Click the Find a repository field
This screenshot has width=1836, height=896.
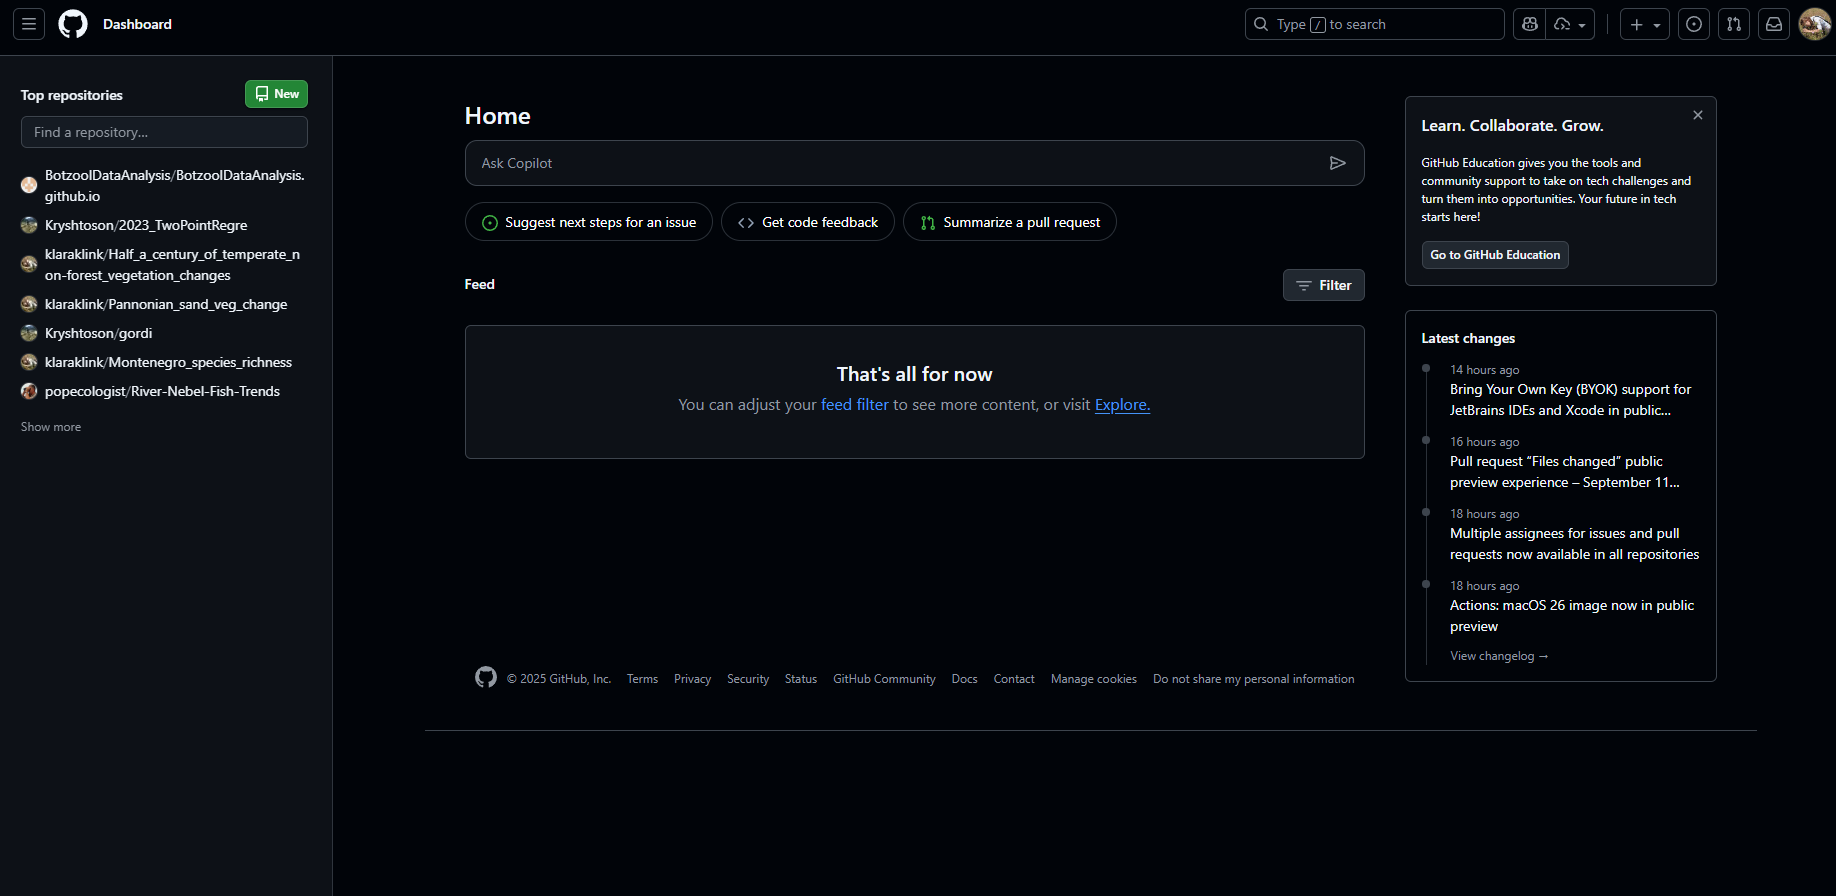pos(164,132)
